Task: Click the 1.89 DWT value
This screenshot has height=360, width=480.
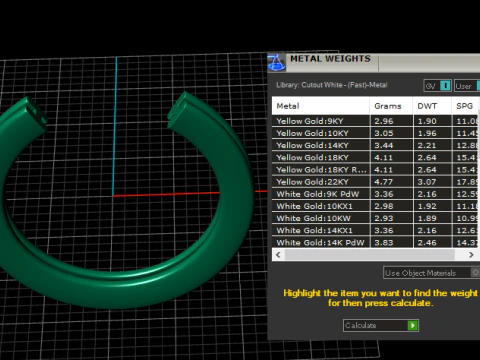Action: point(427,218)
